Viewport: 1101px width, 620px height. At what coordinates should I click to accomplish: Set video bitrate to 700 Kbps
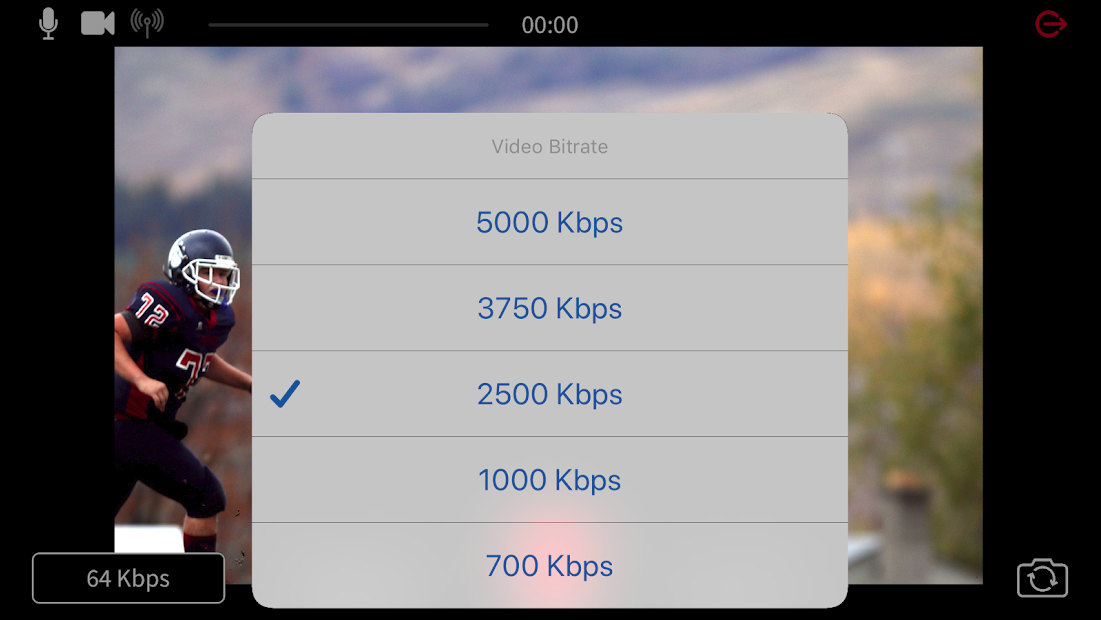click(x=549, y=566)
